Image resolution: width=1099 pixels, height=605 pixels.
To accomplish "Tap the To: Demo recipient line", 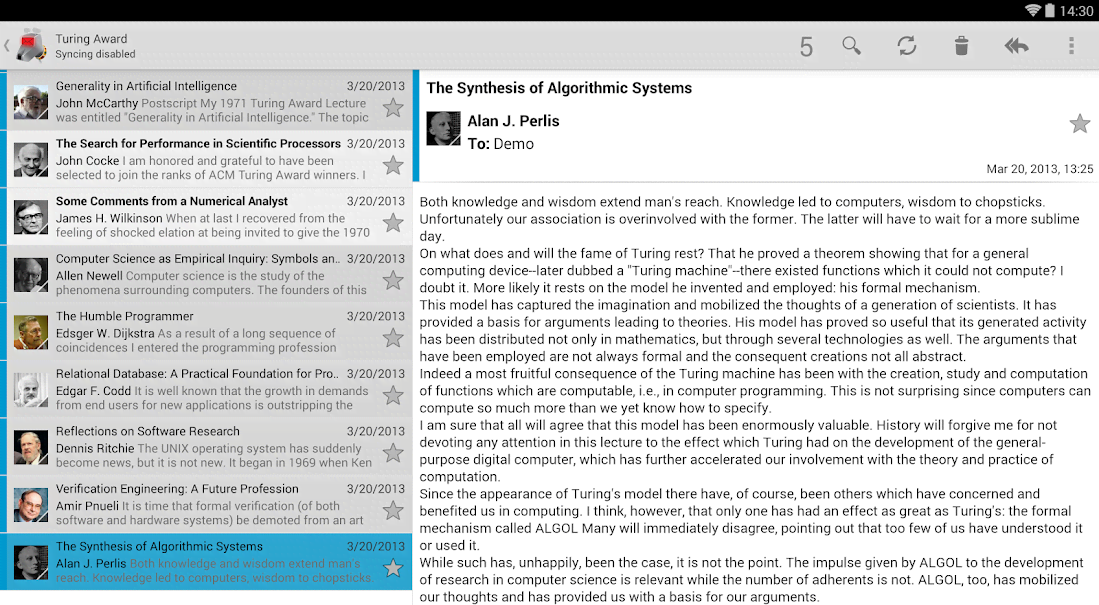I will pyautogui.click(x=500, y=144).
